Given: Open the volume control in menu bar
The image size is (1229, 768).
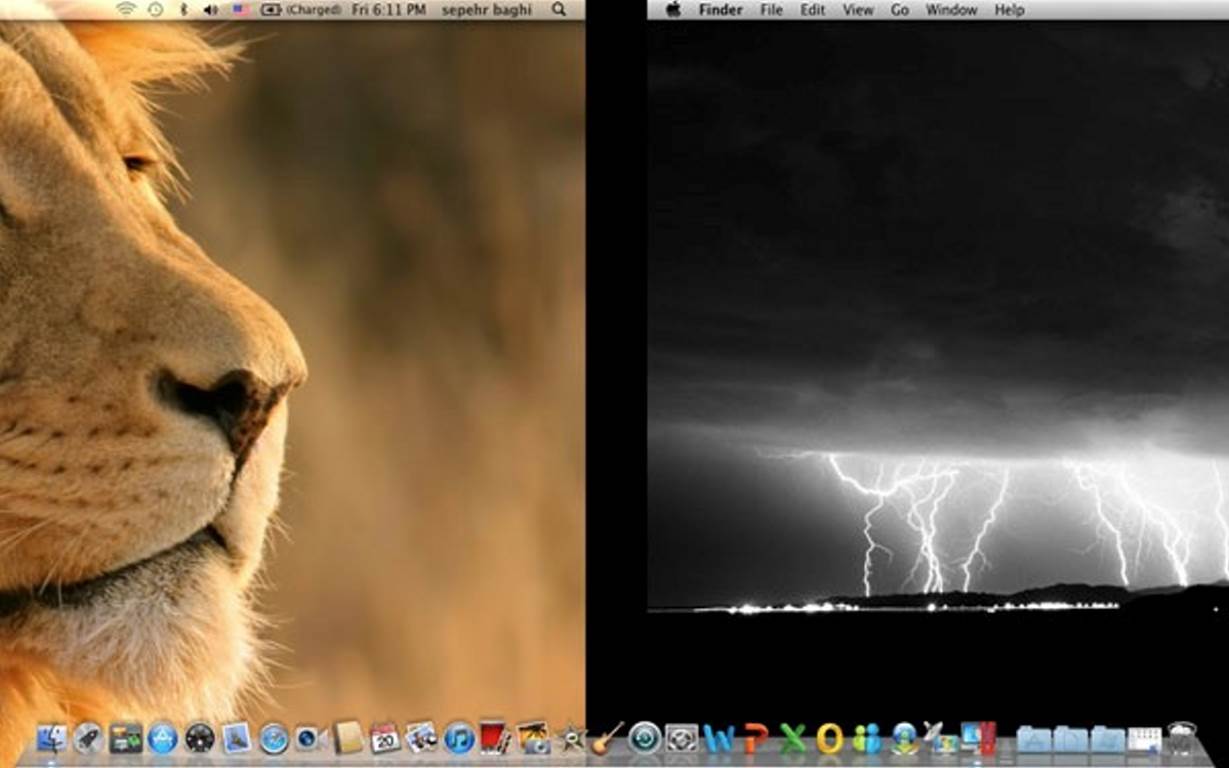Looking at the screenshot, I should 211,9.
